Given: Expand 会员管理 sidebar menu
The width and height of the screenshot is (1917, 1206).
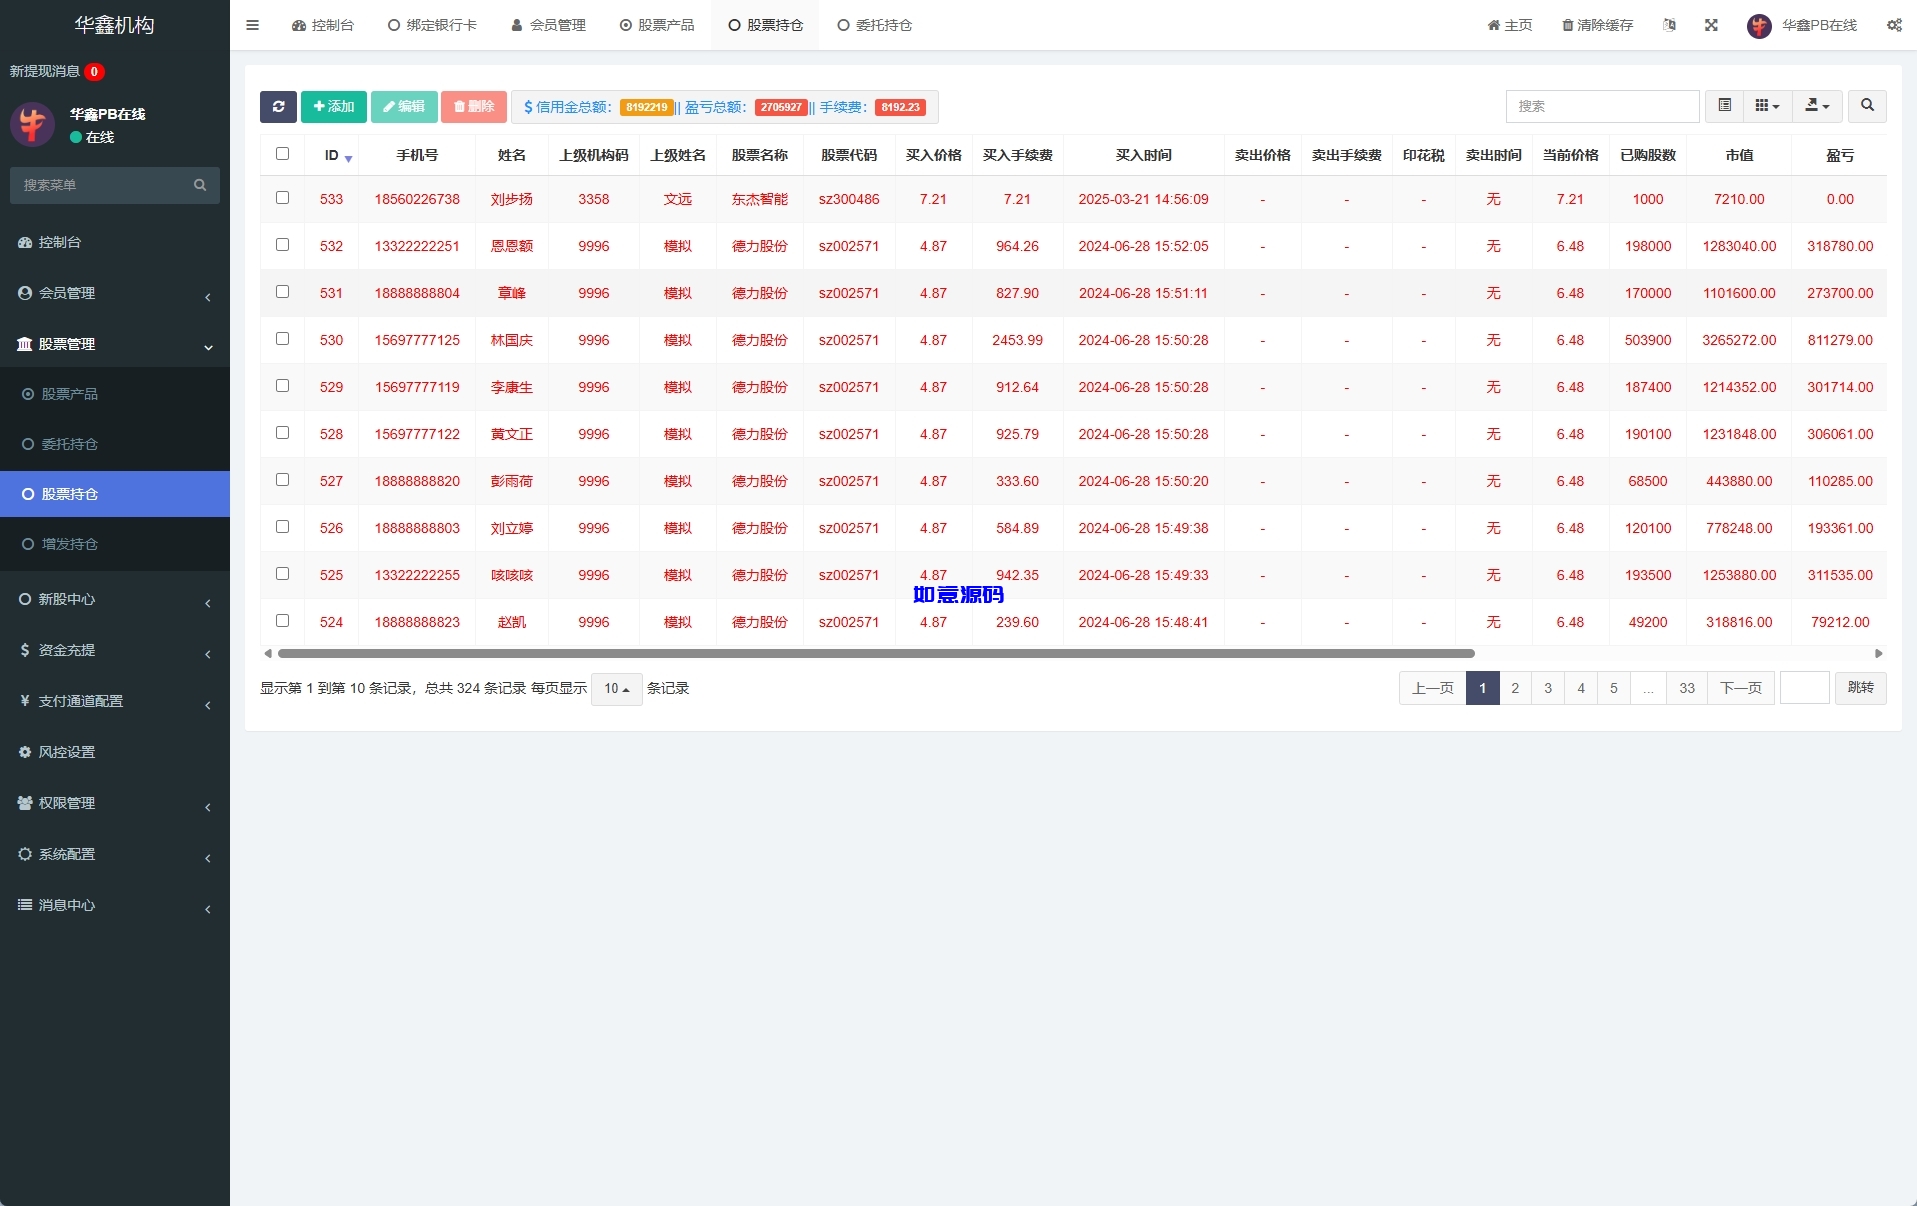Looking at the screenshot, I should pos(115,293).
